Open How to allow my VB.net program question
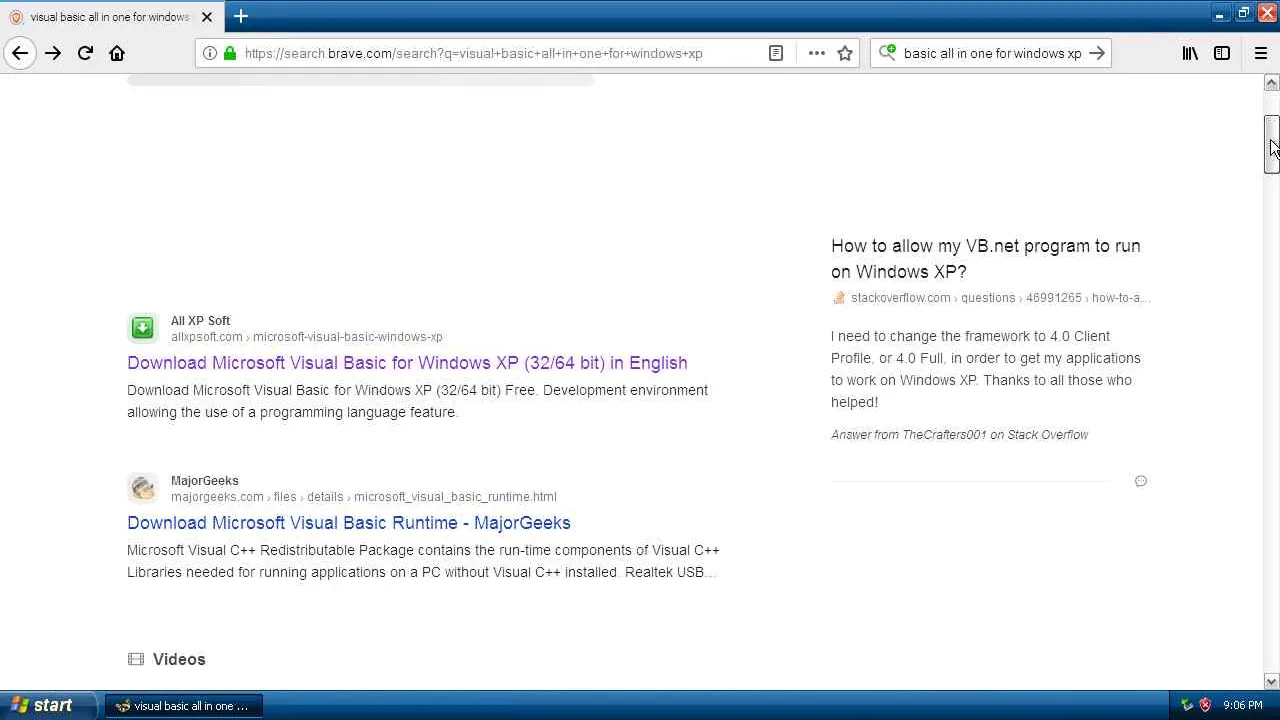The image size is (1280, 720). [x=985, y=259]
